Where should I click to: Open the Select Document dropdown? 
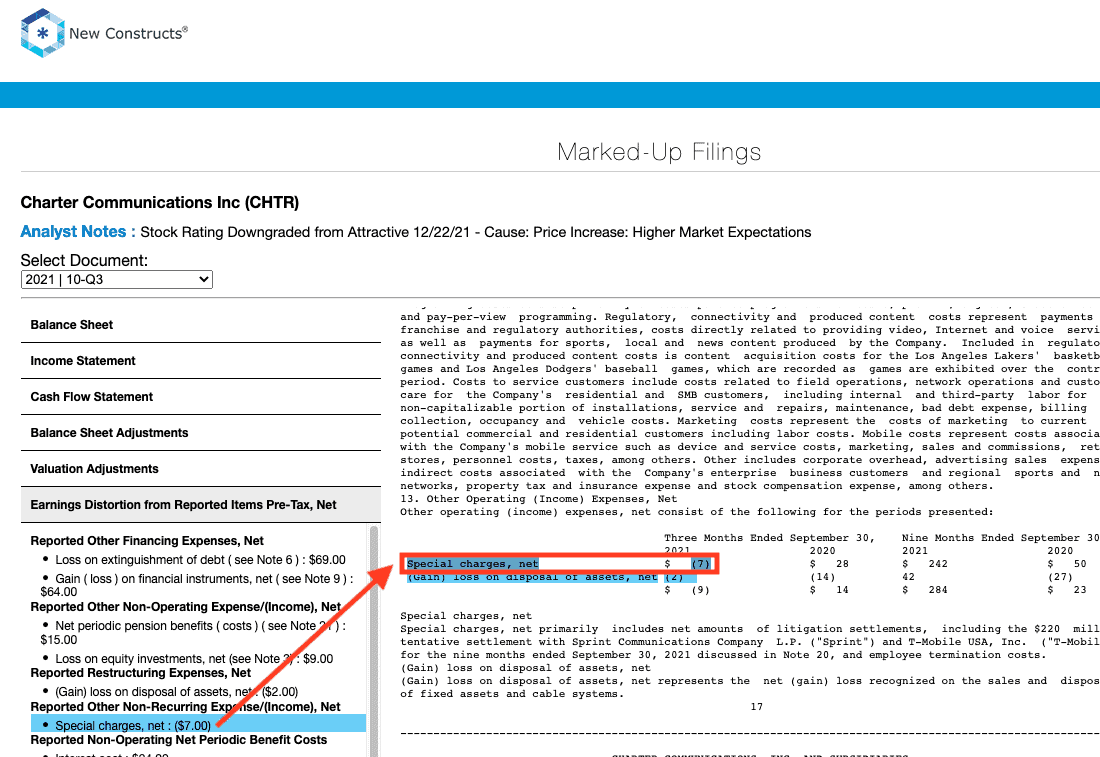tap(116, 279)
